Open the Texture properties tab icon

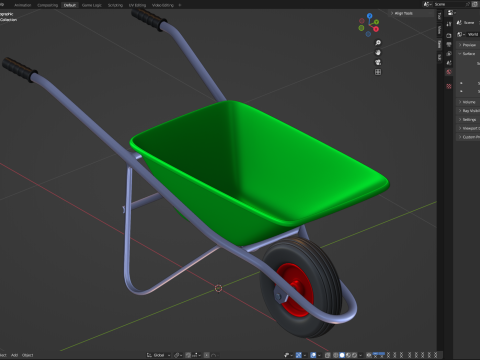449,86
